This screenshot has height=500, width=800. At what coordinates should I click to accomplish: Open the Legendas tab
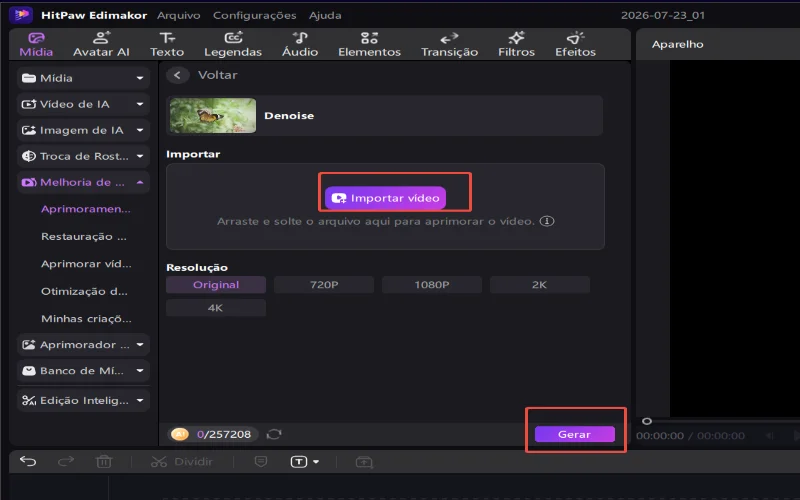(x=233, y=44)
